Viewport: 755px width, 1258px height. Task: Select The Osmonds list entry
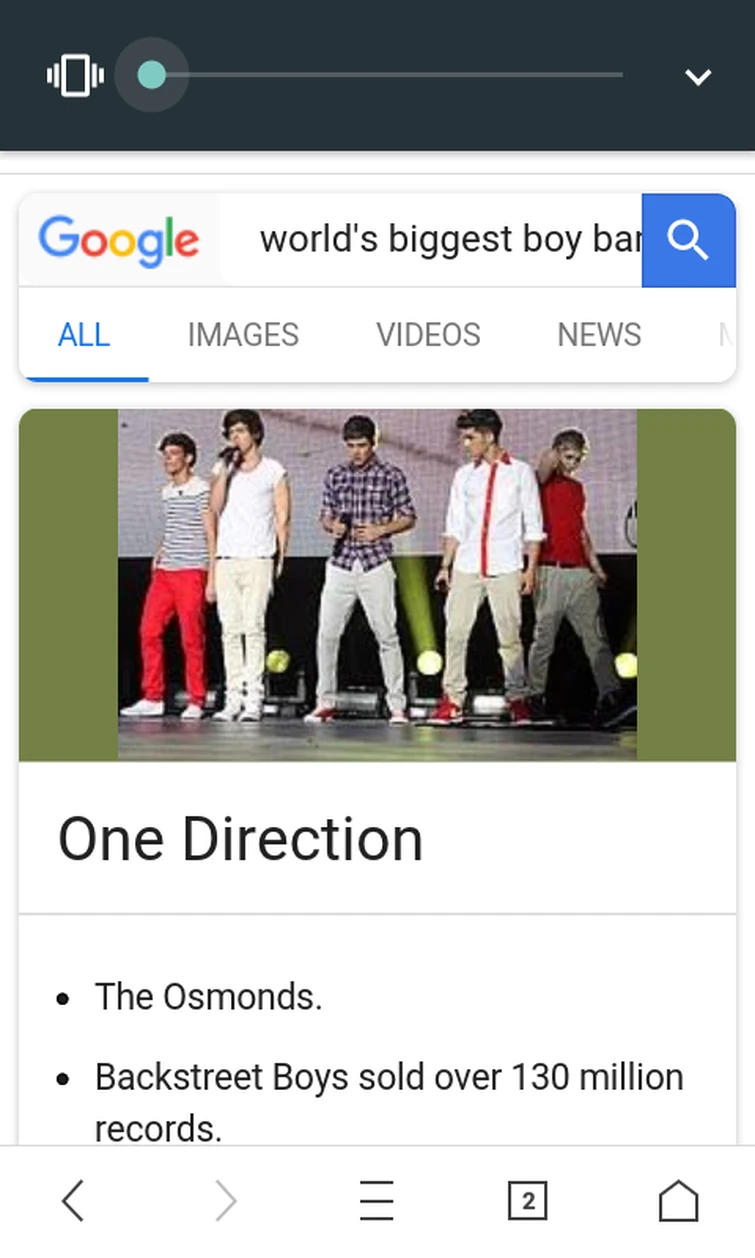point(208,997)
